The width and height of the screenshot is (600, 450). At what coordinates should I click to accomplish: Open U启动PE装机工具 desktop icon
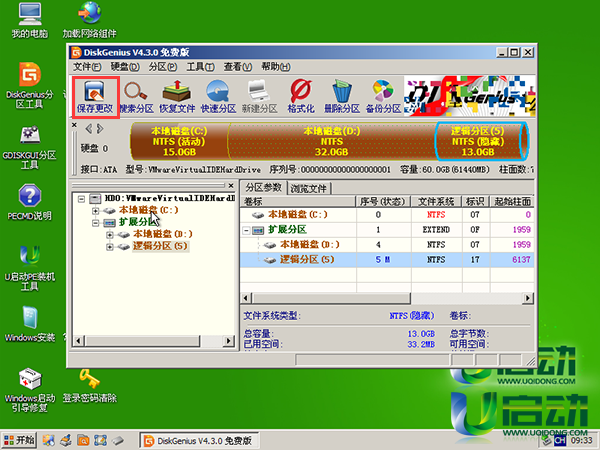coord(30,268)
